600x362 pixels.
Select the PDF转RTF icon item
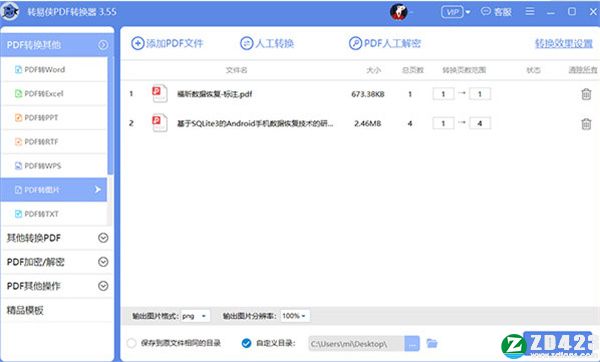[18, 142]
